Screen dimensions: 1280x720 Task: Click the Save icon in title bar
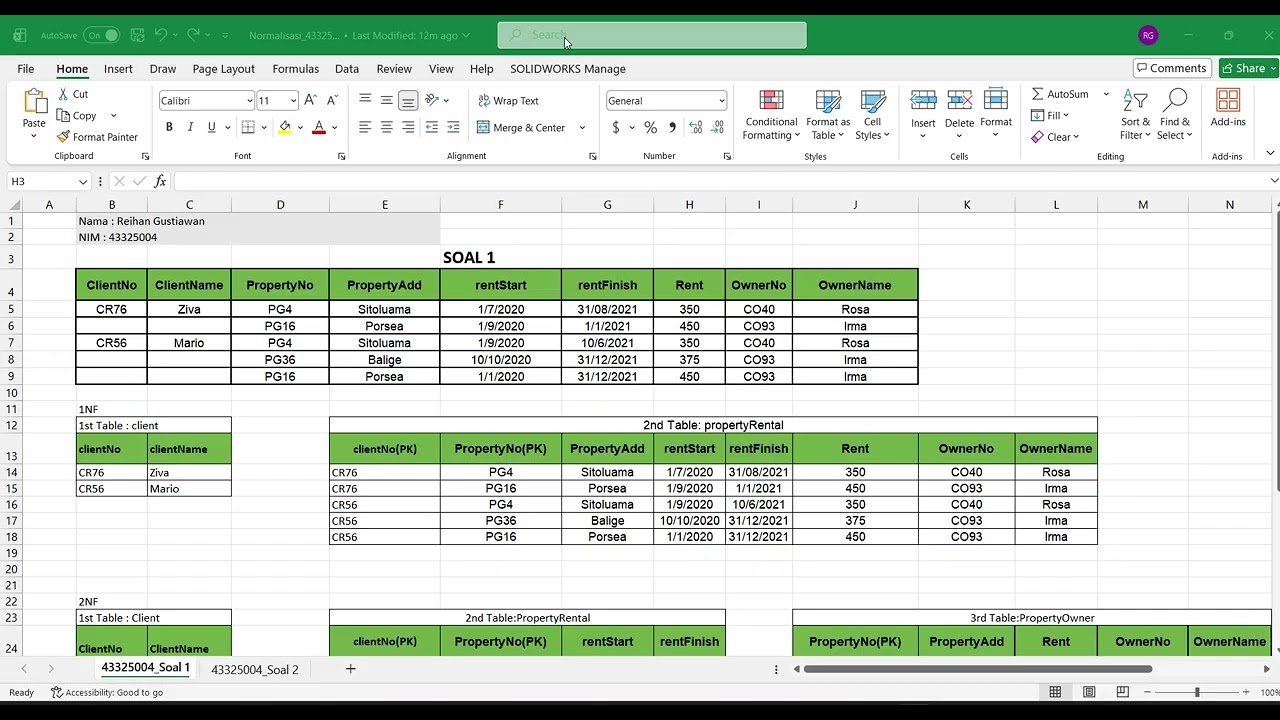point(137,35)
